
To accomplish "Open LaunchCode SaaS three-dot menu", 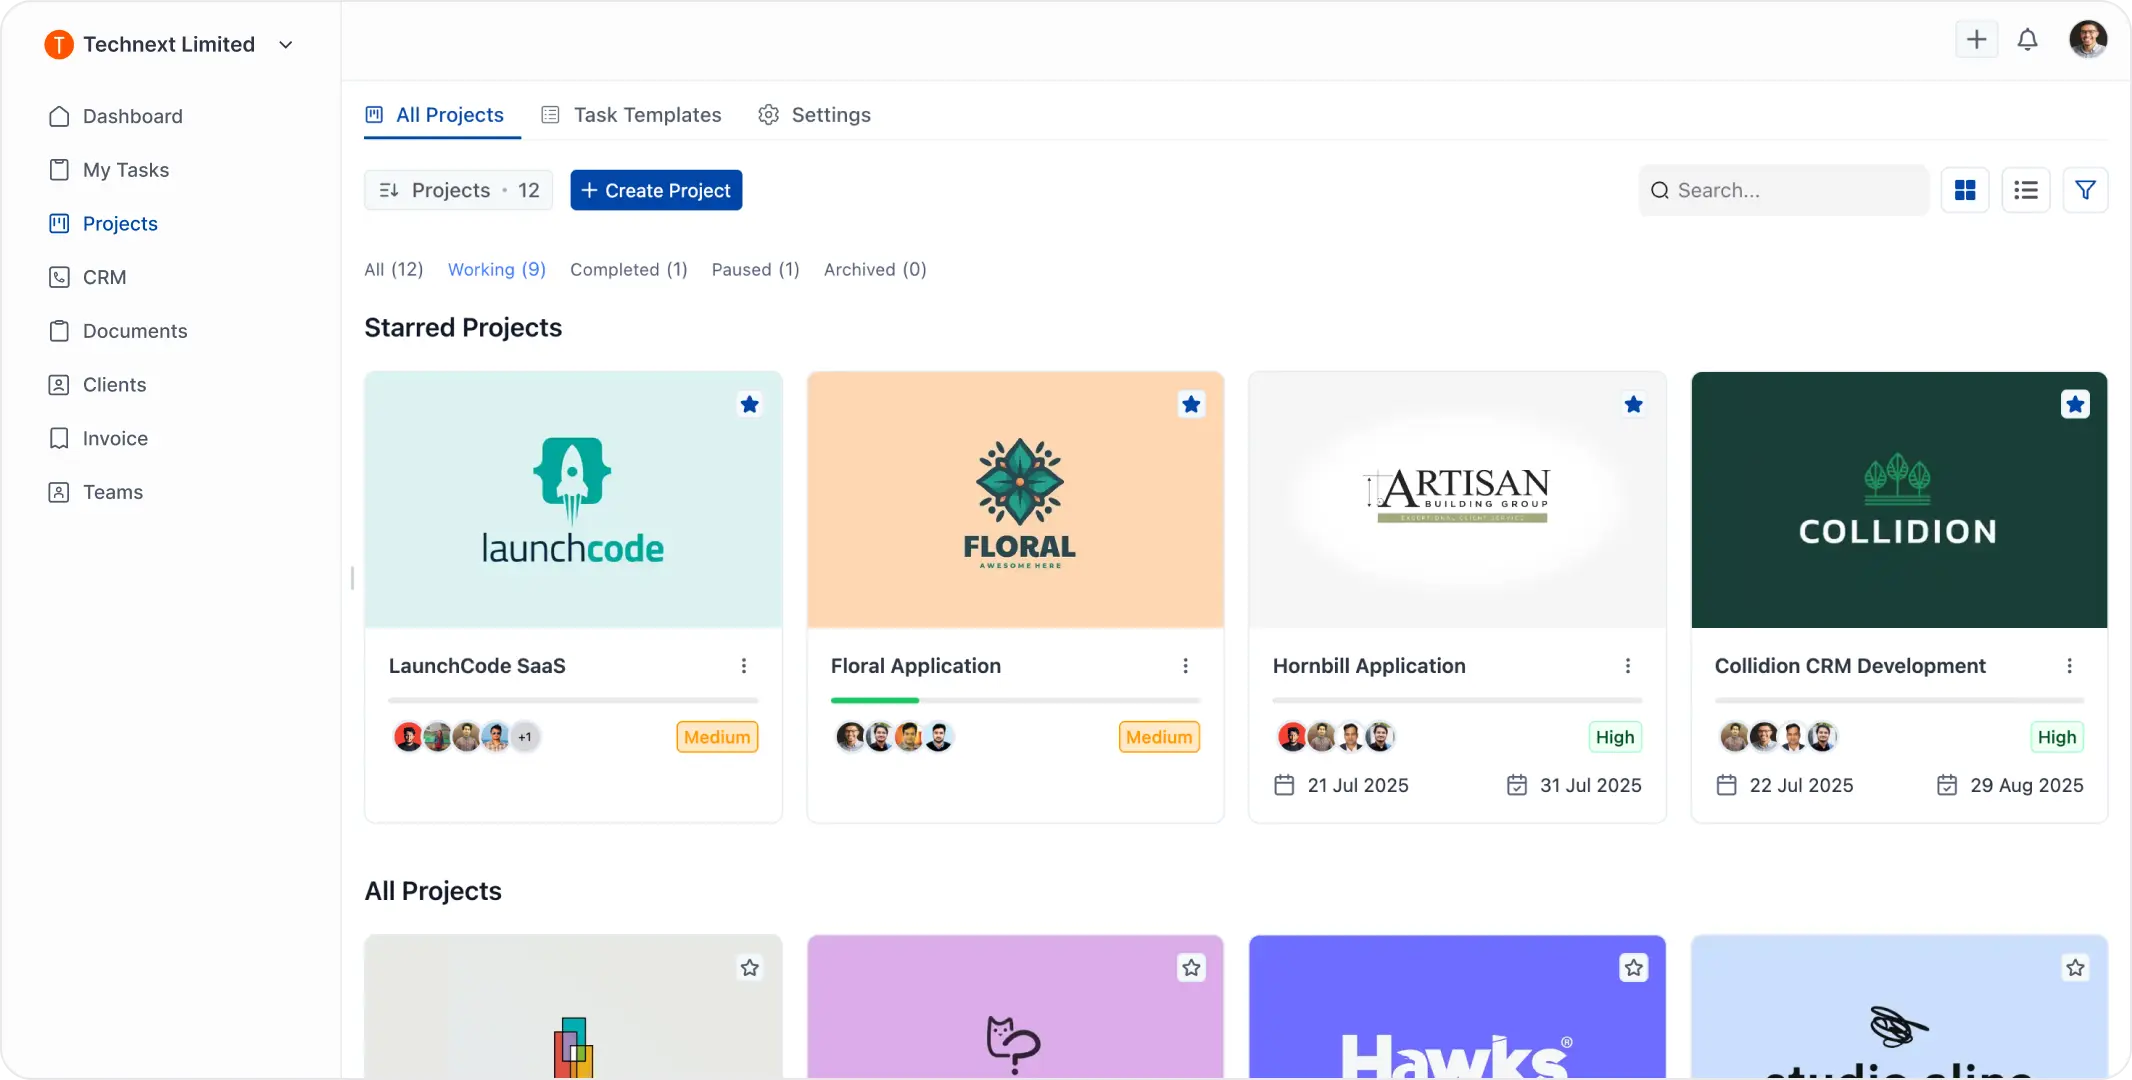I will click(x=743, y=666).
